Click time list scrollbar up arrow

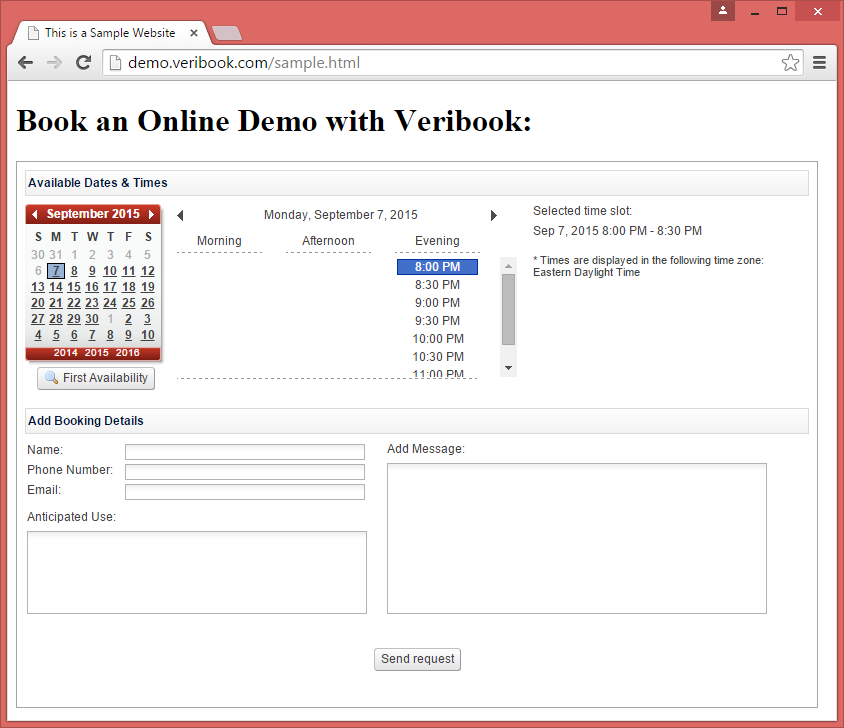[x=508, y=266]
